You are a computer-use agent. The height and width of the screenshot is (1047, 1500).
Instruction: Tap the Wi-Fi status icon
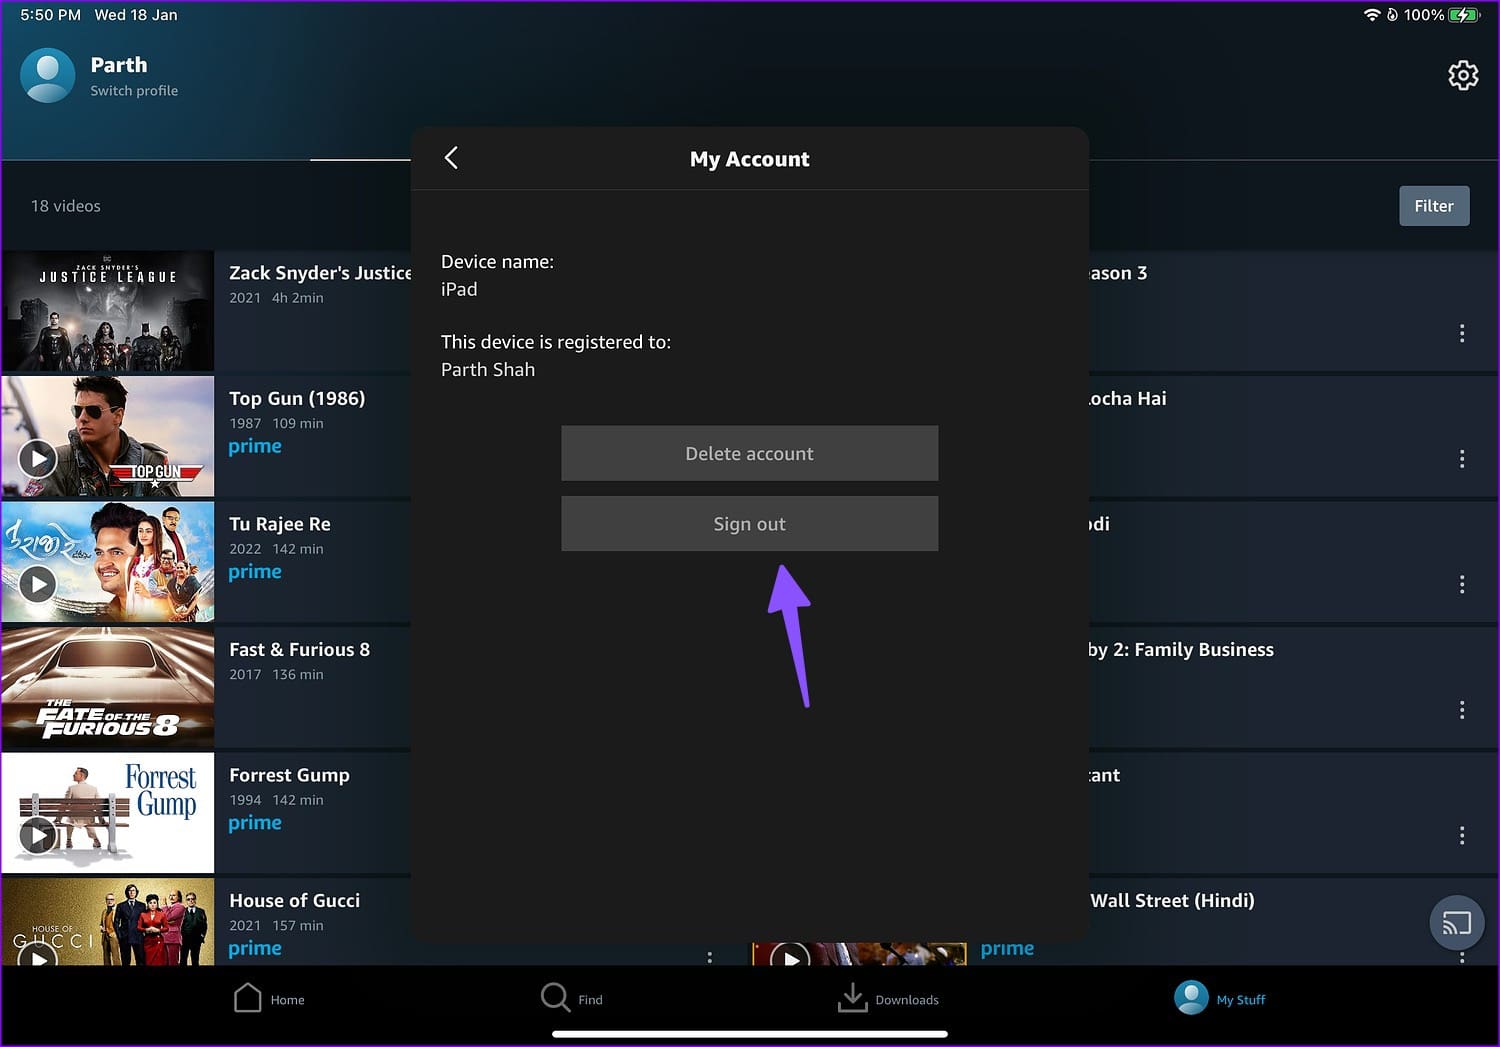coord(1372,15)
